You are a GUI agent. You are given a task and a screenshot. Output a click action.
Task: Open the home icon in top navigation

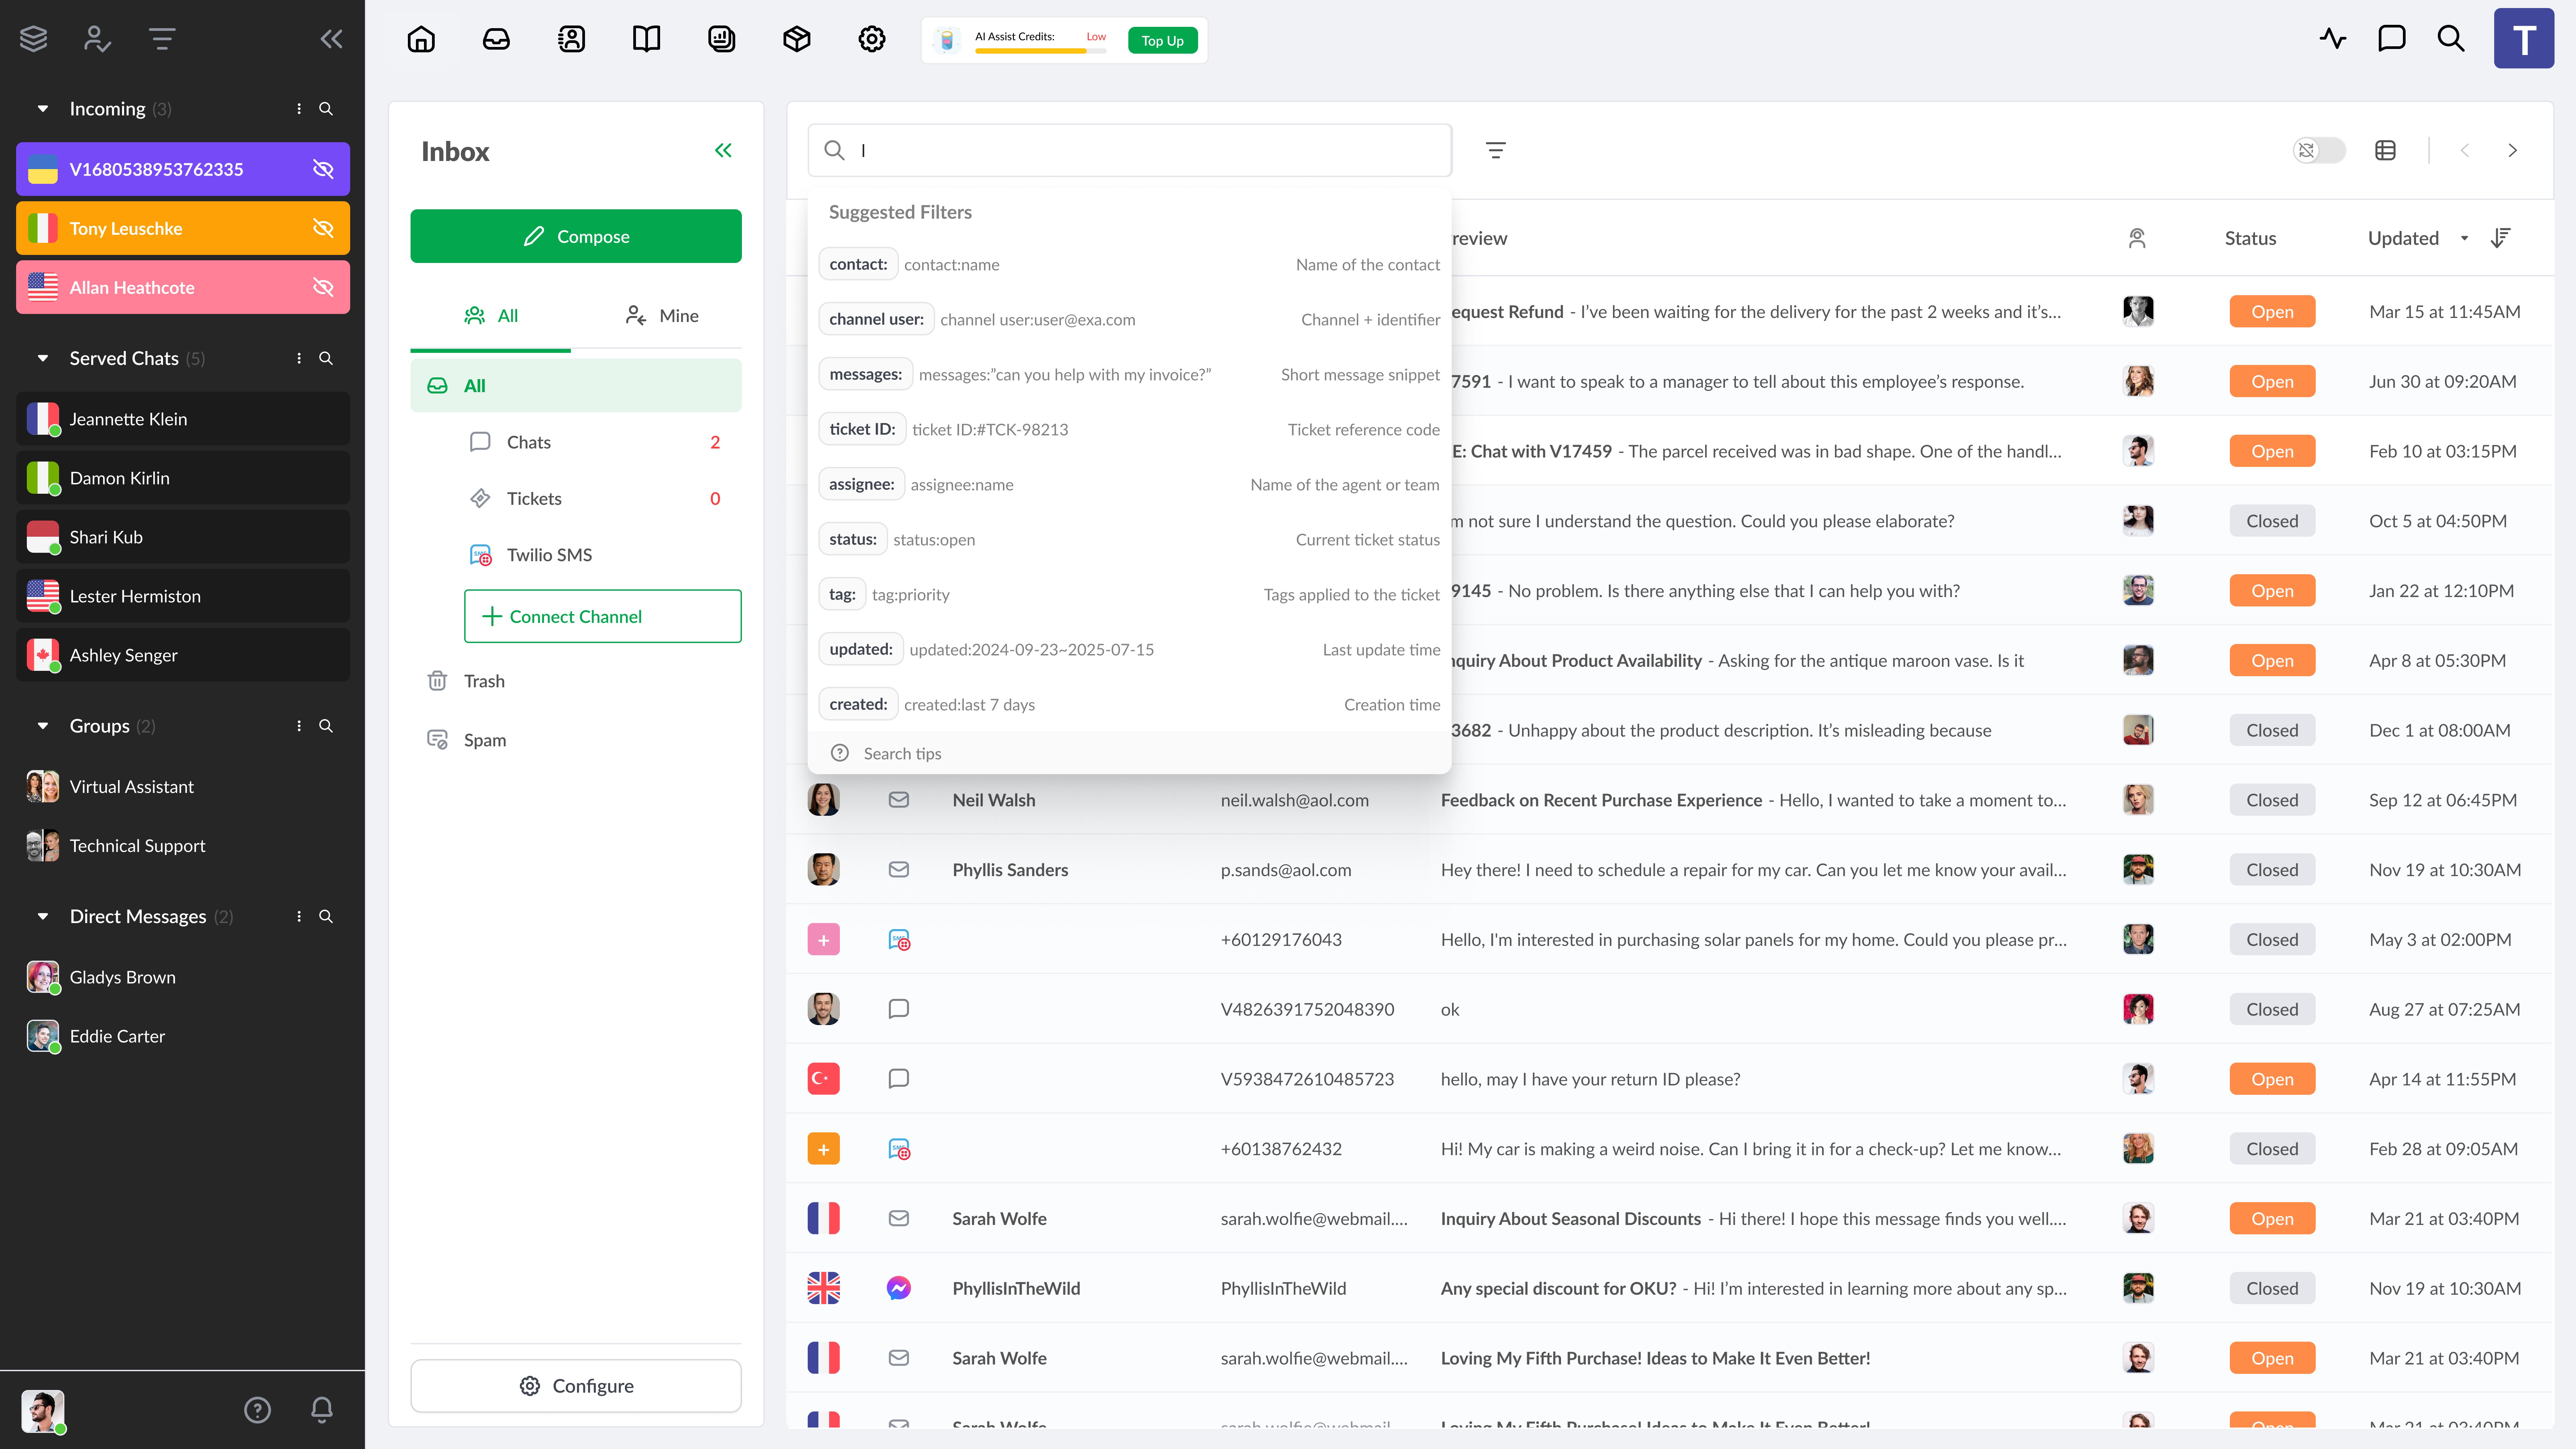point(421,39)
